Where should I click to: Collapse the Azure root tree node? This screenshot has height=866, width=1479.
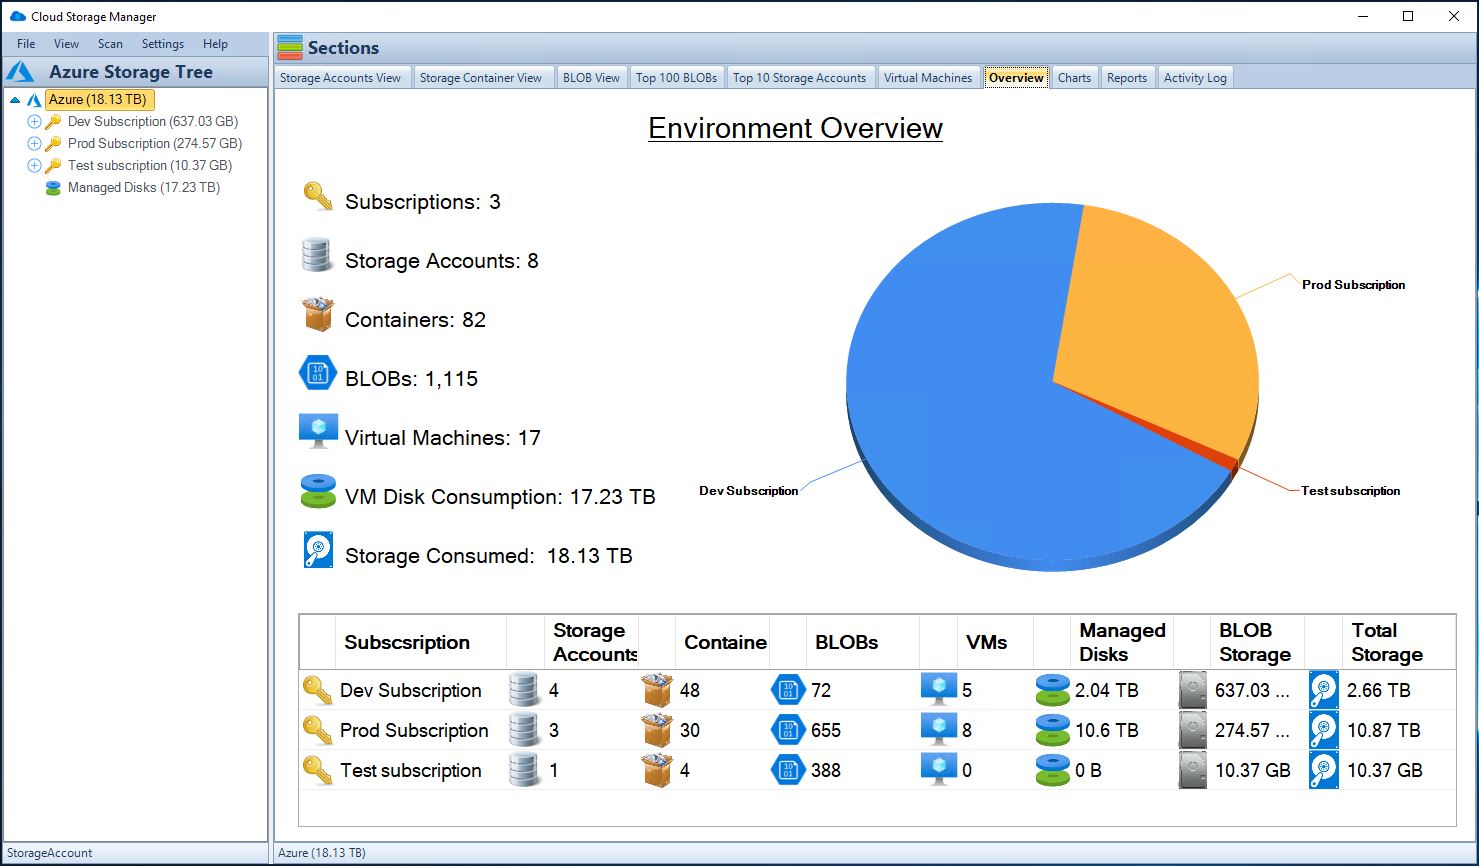[15, 100]
